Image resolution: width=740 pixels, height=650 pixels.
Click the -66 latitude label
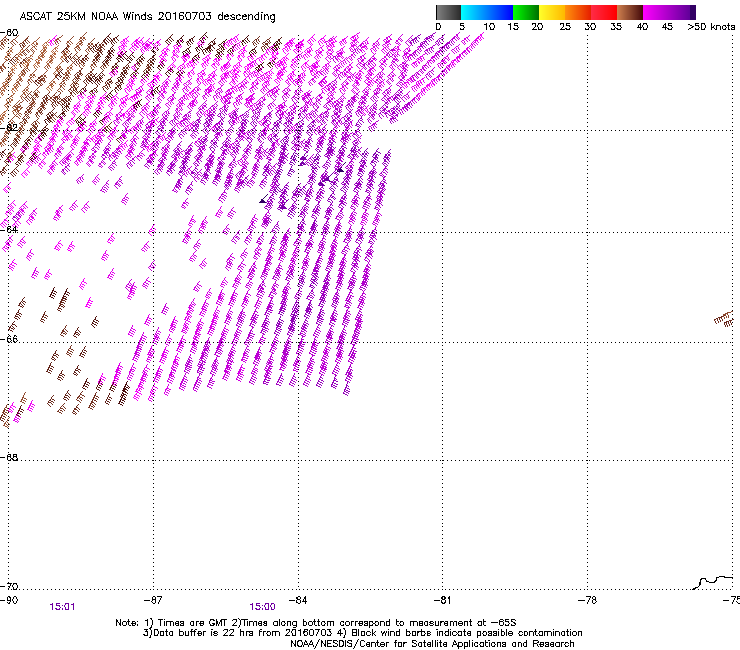point(9,339)
